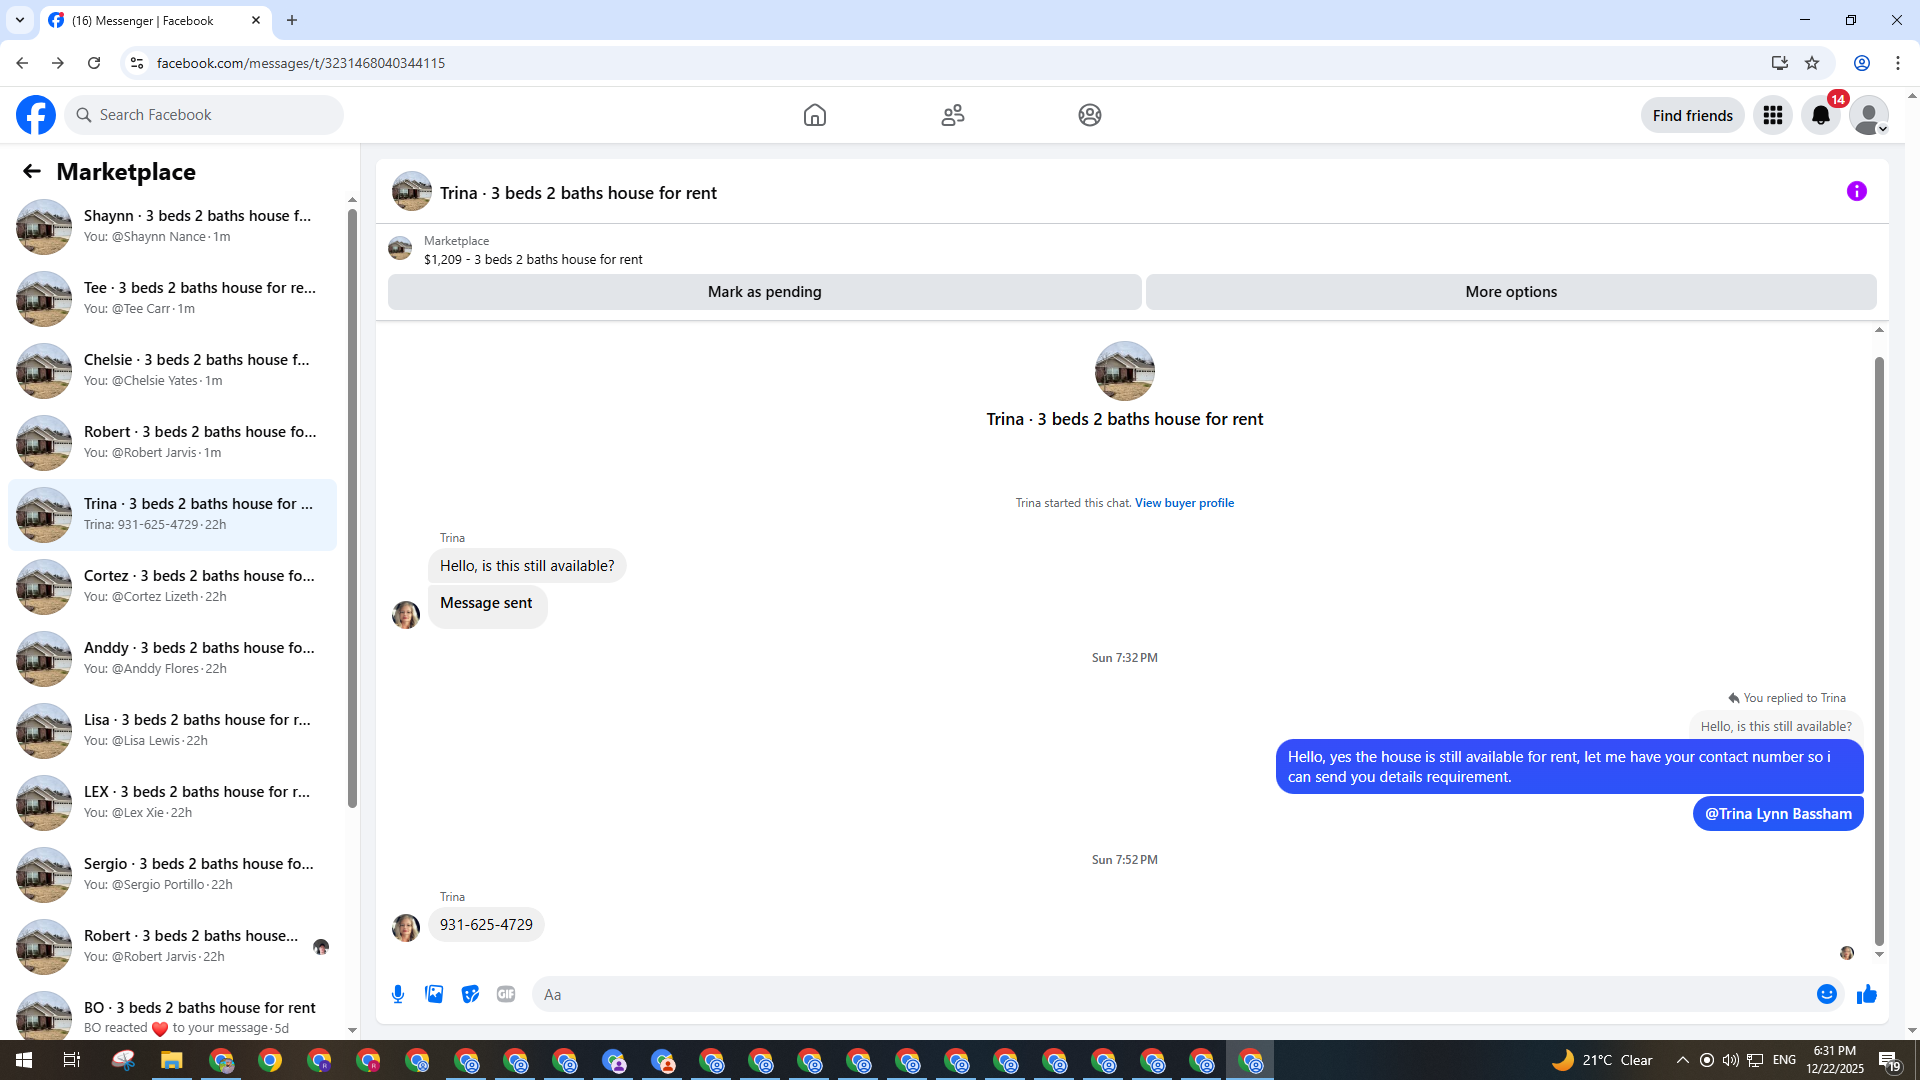Open the Friends tab
This screenshot has width=1920, height=1080.
point(952,115)
